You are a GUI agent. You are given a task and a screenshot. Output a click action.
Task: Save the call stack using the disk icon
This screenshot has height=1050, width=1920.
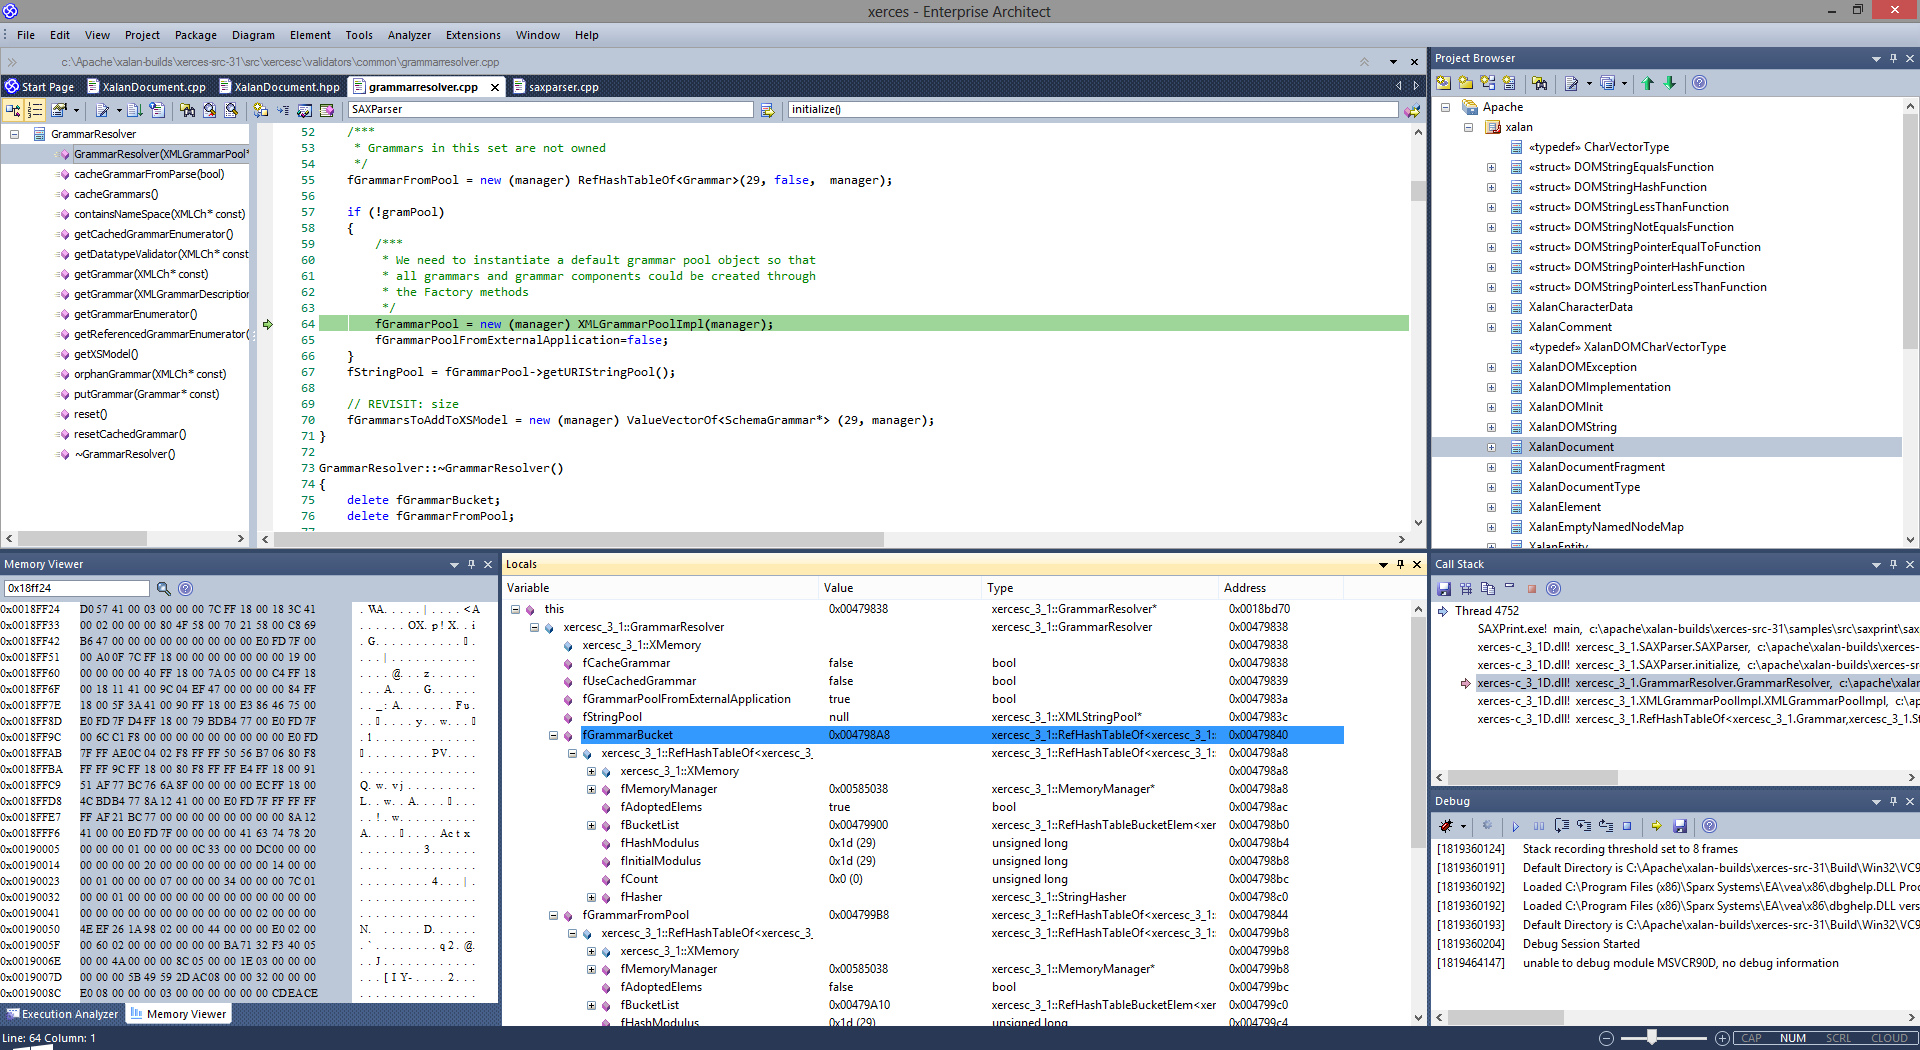click(x=1444, y=589)
